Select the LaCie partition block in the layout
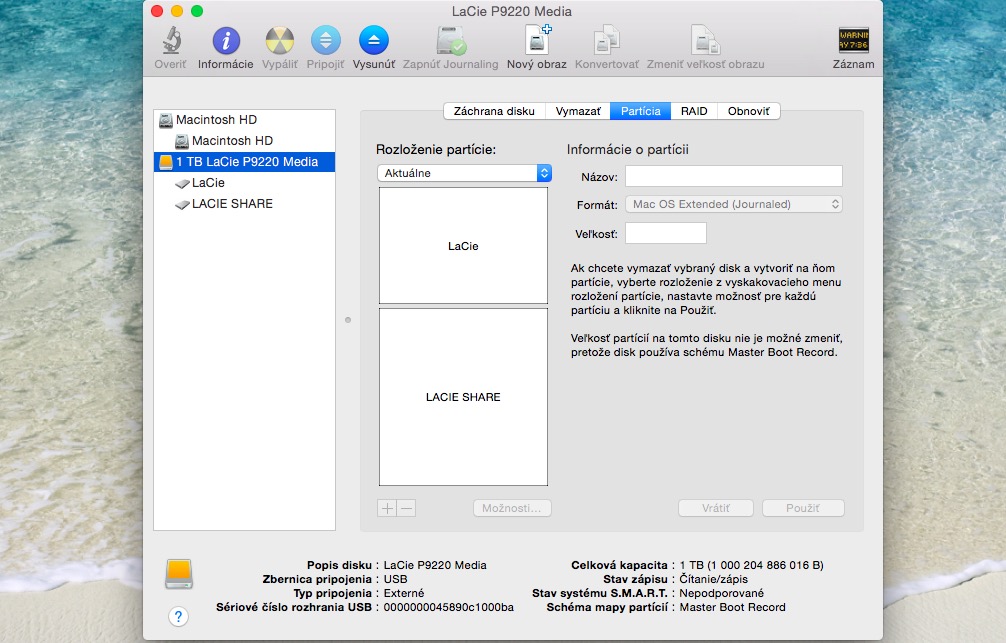1006x643 pixels. tap(463, 246)
